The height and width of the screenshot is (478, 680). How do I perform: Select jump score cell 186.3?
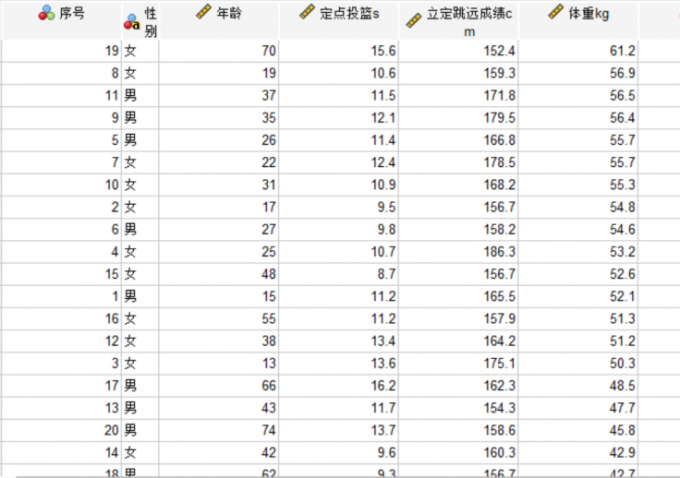(458, 252)
